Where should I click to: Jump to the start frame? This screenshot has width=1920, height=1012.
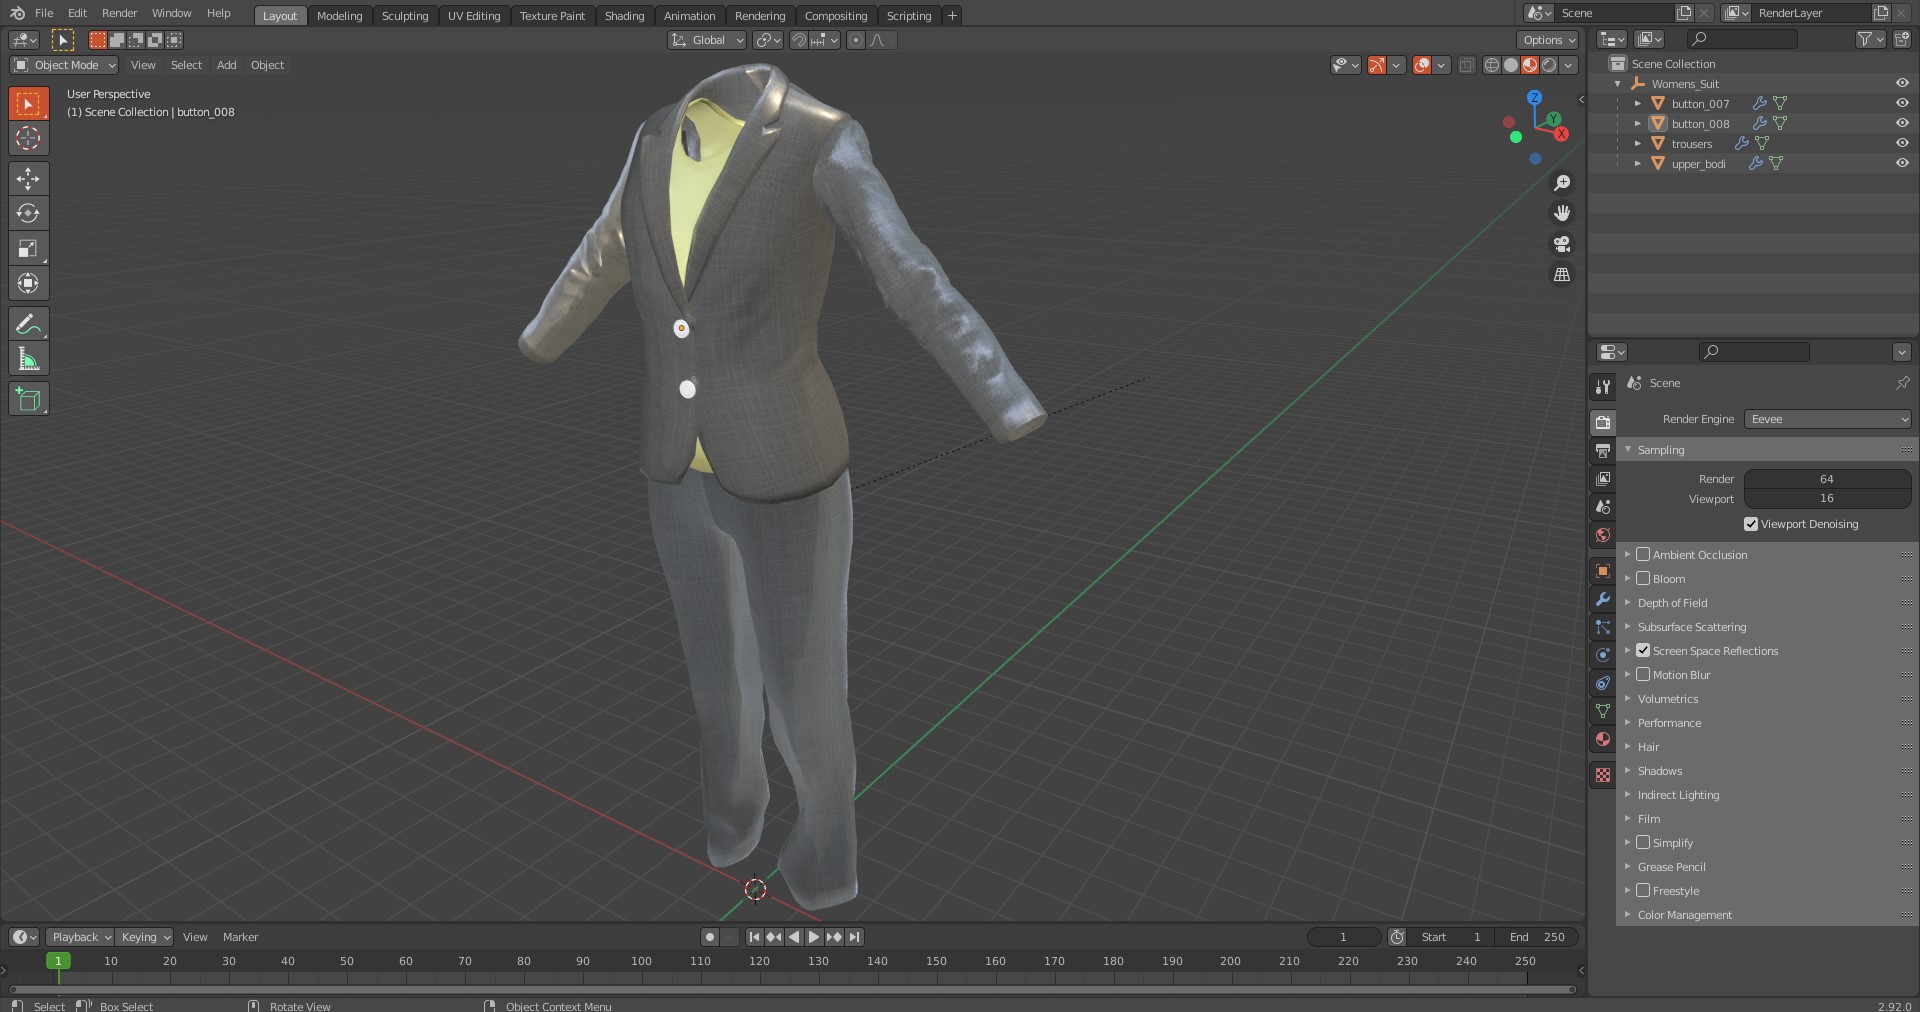tap(754, 937)
